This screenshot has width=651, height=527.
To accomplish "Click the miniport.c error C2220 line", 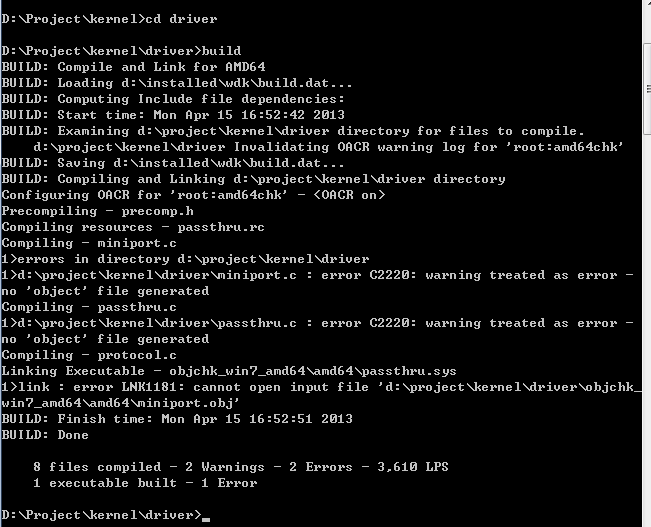I will click(318, 283).
